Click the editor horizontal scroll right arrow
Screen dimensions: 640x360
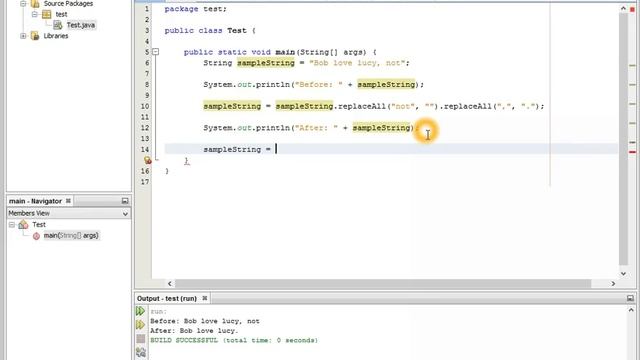[613, 284]
